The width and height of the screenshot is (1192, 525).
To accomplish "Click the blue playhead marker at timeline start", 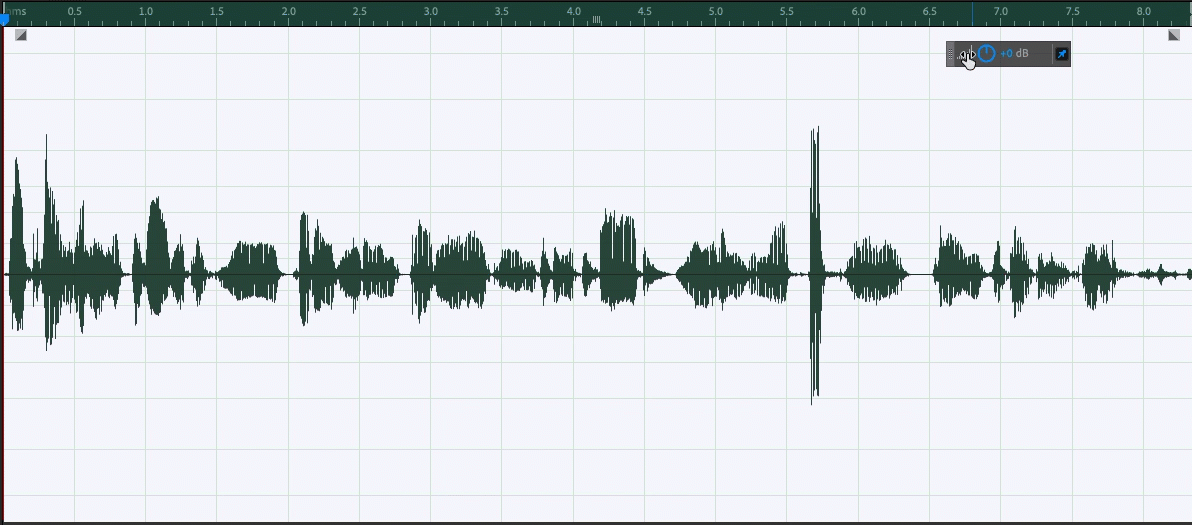I will point(4,18).
